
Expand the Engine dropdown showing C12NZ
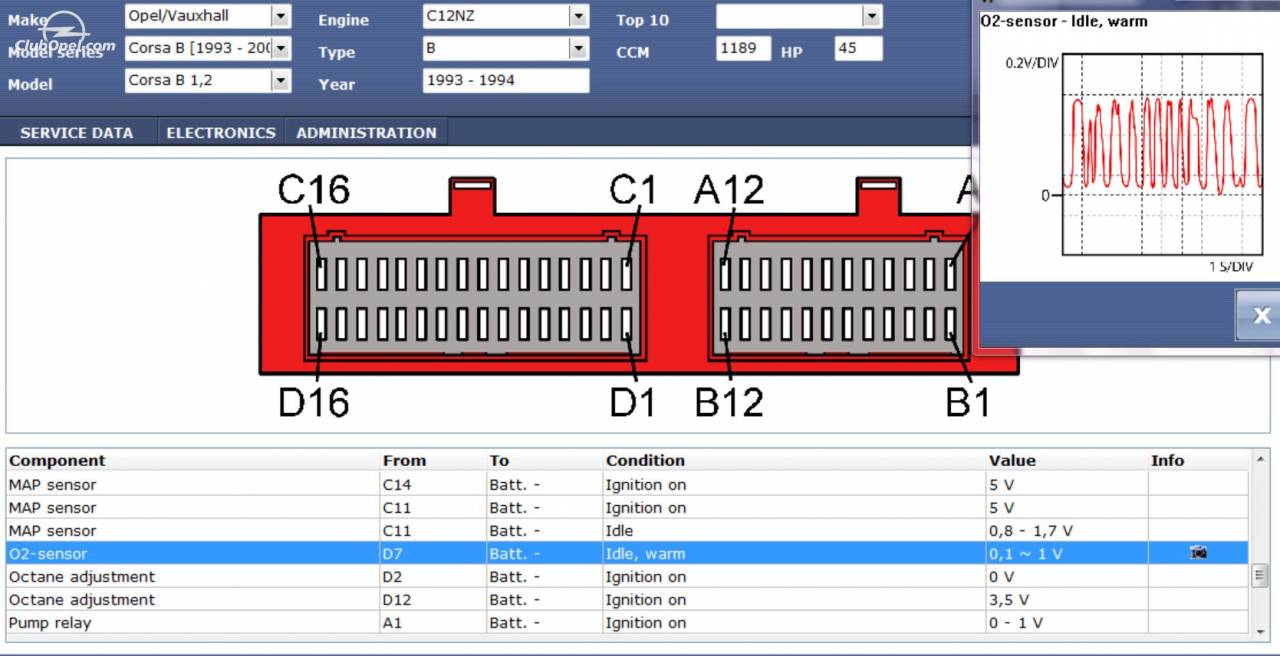(579, 16)
